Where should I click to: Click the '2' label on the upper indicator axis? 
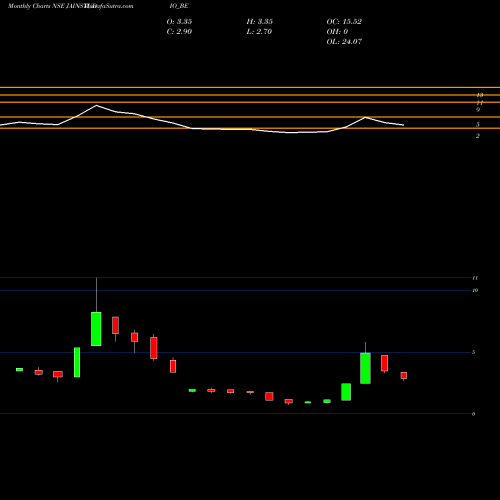(478, 136)
